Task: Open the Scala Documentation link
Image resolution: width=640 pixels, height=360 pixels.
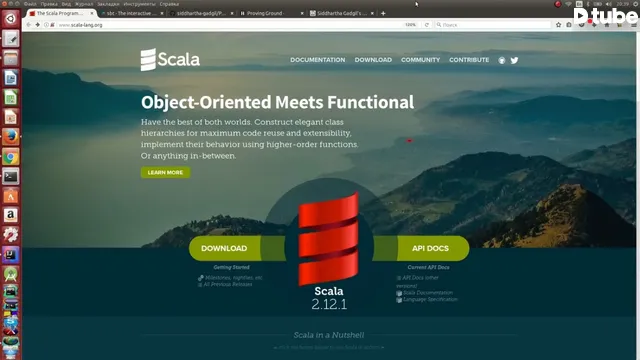Action: click(428, 293)
